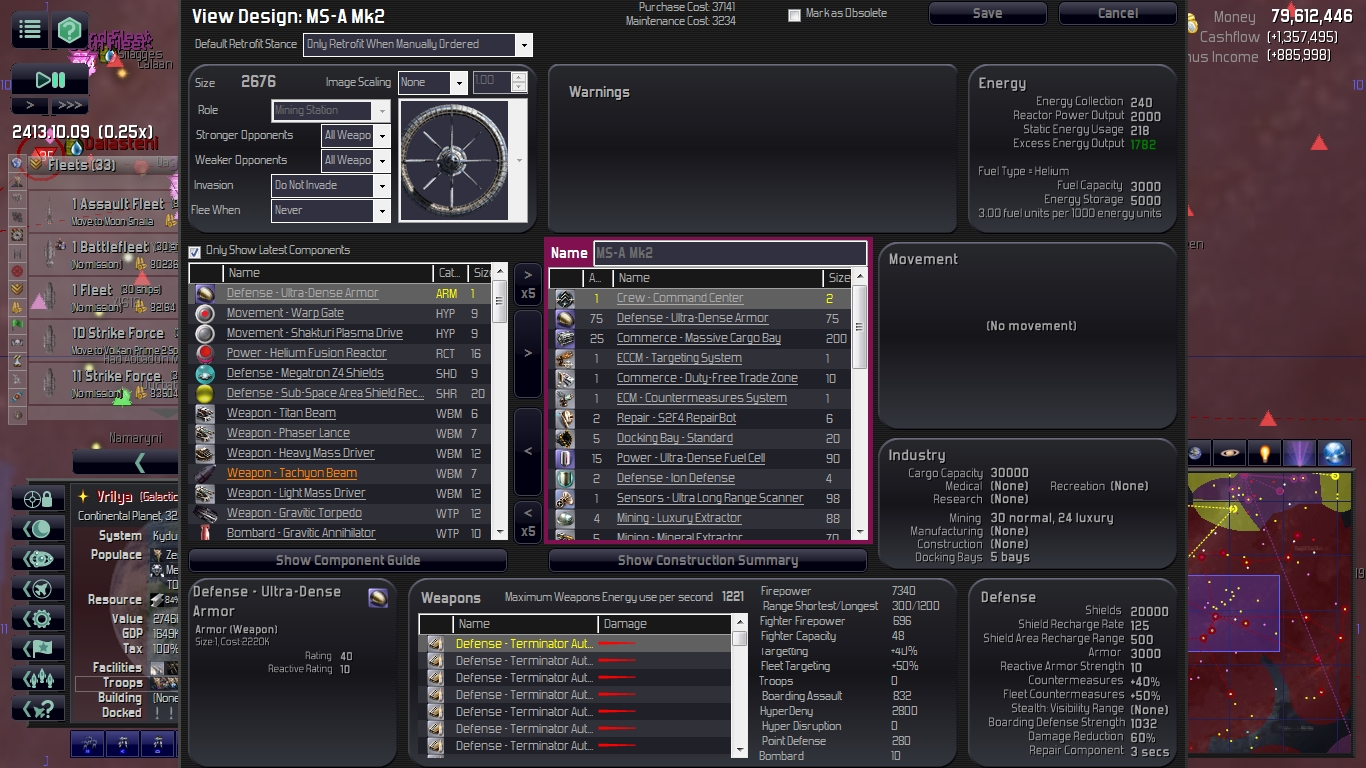This screenshot has height=768, width=1366.
Task: Sort component list by Name column
Action: click(327, 273)
